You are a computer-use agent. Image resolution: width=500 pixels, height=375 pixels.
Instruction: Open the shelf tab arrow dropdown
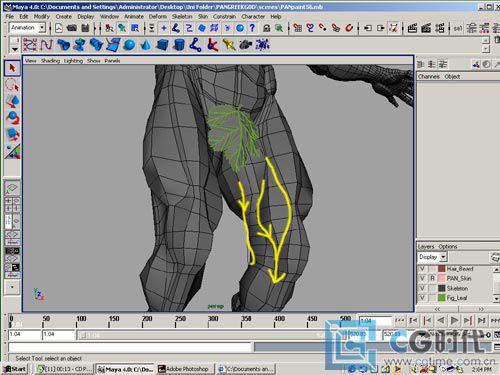[x=14, y=49]
